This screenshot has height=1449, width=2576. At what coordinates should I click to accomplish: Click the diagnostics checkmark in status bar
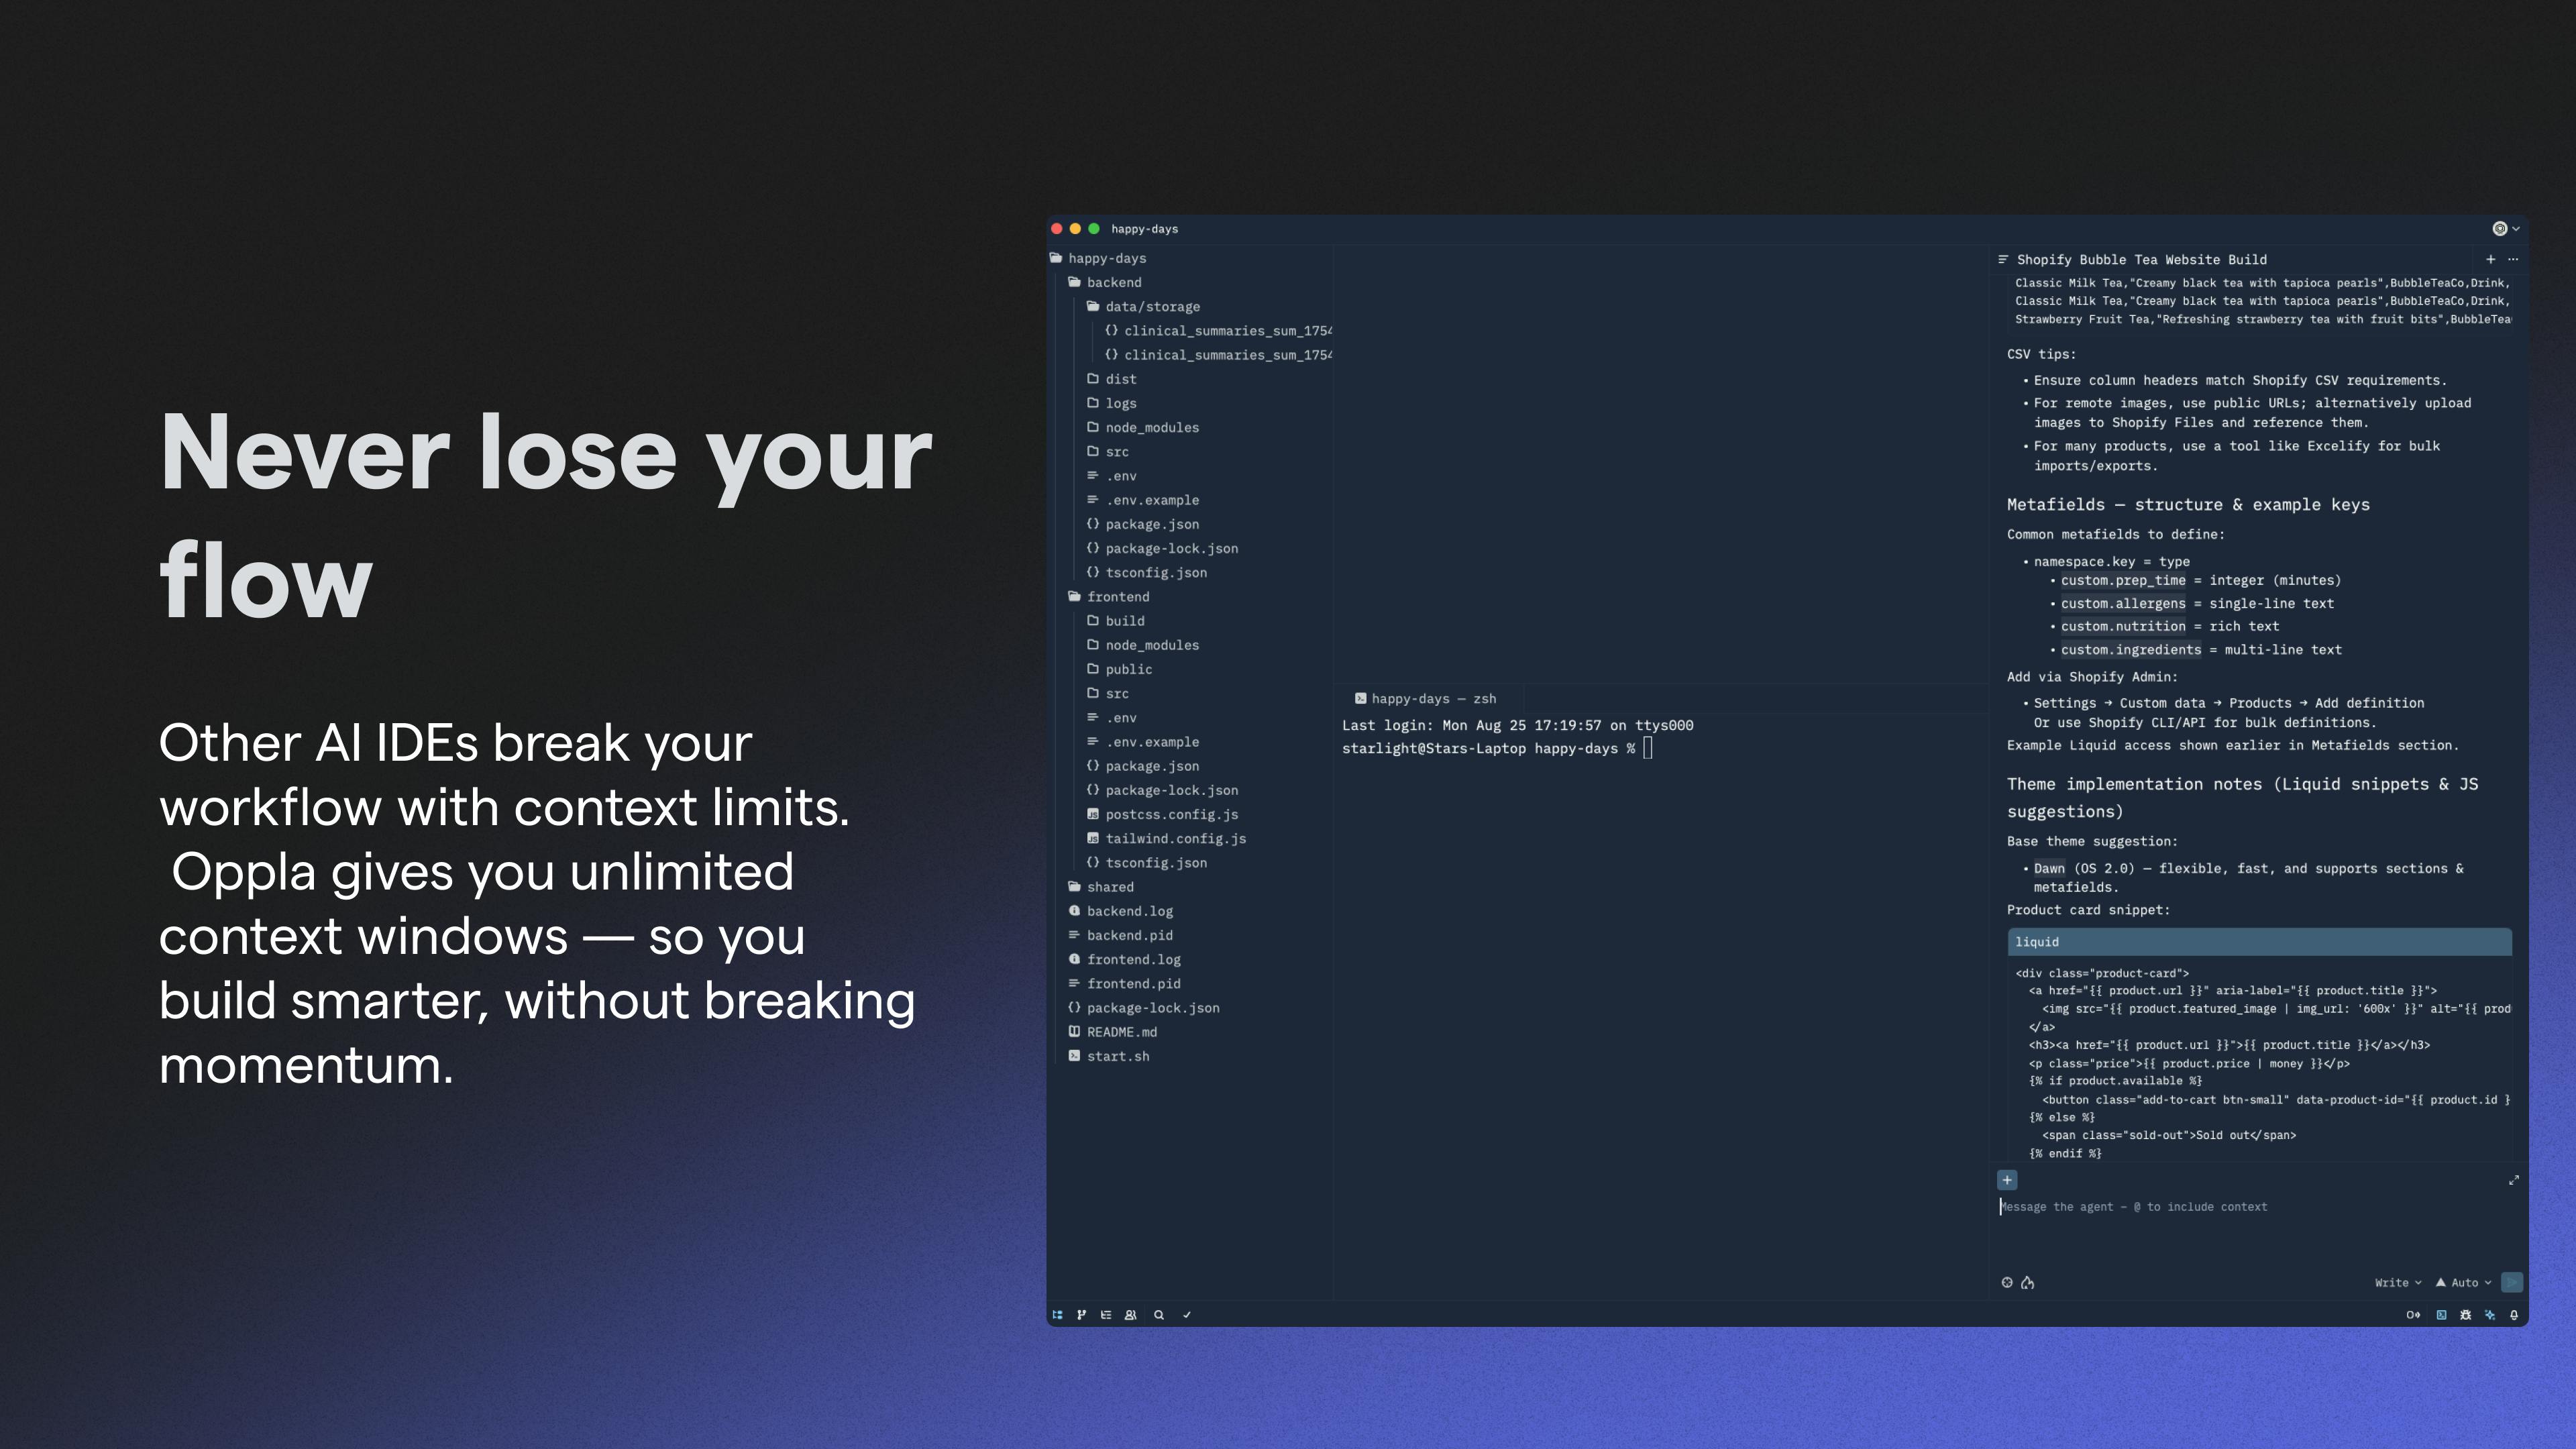click(1187, 1315)
